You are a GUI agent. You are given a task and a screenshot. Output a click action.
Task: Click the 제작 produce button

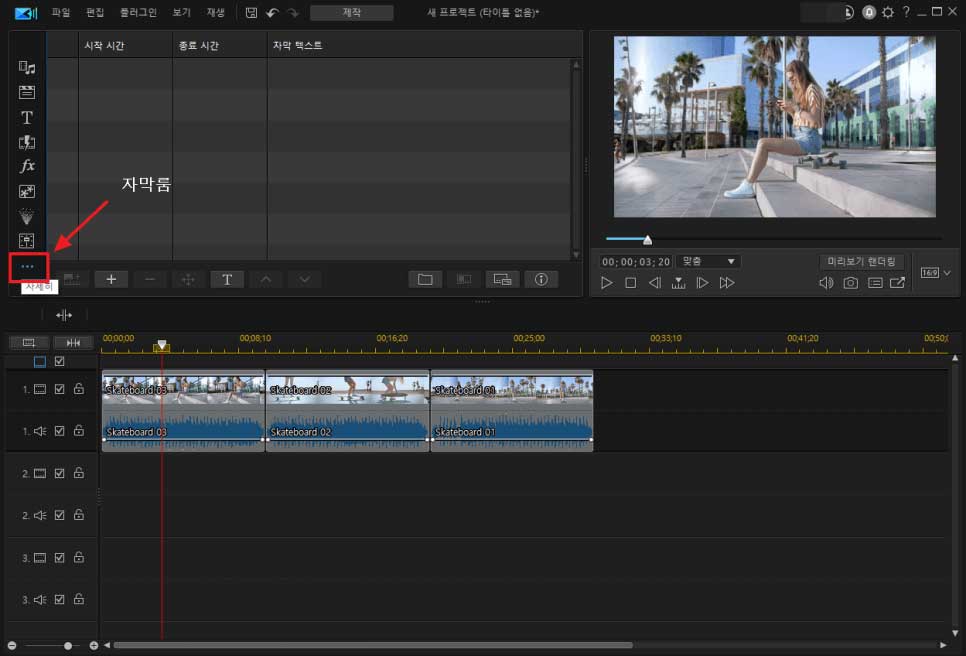pyautogui.click(x=352, y=12)
